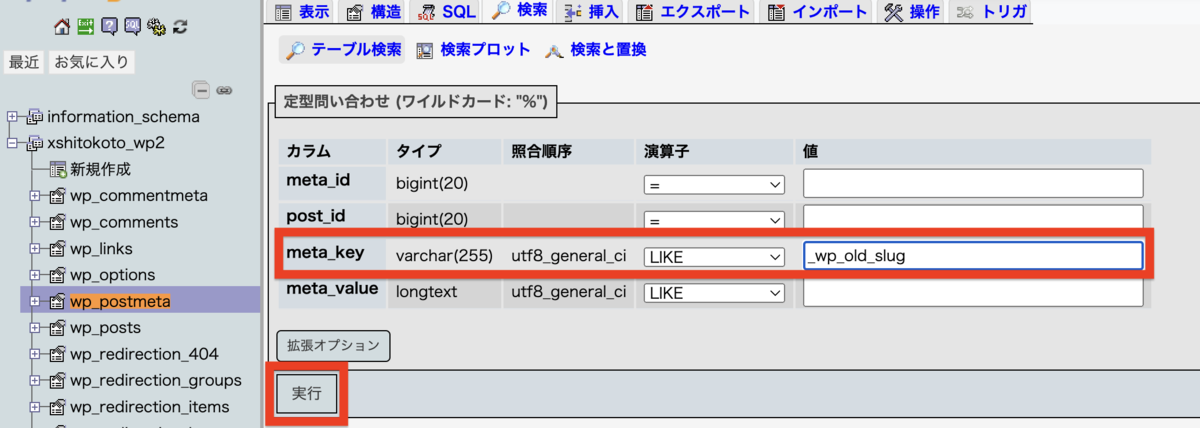Image resolution: width=1200 pixels, height=428 pixels.
Task: Expand the wp_options table node
Action: point(35,274)
